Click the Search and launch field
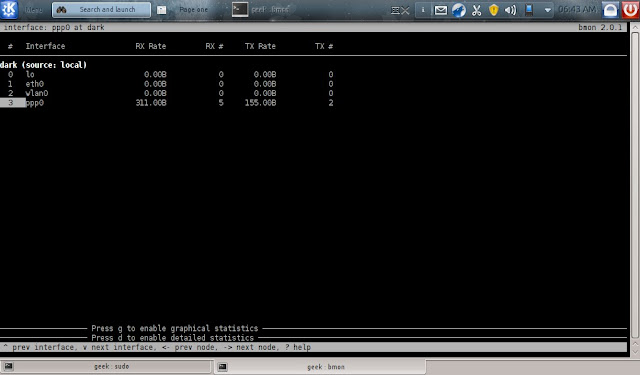Image resolution: width=640 pixels, height=375 pixels. coord(101,10)
